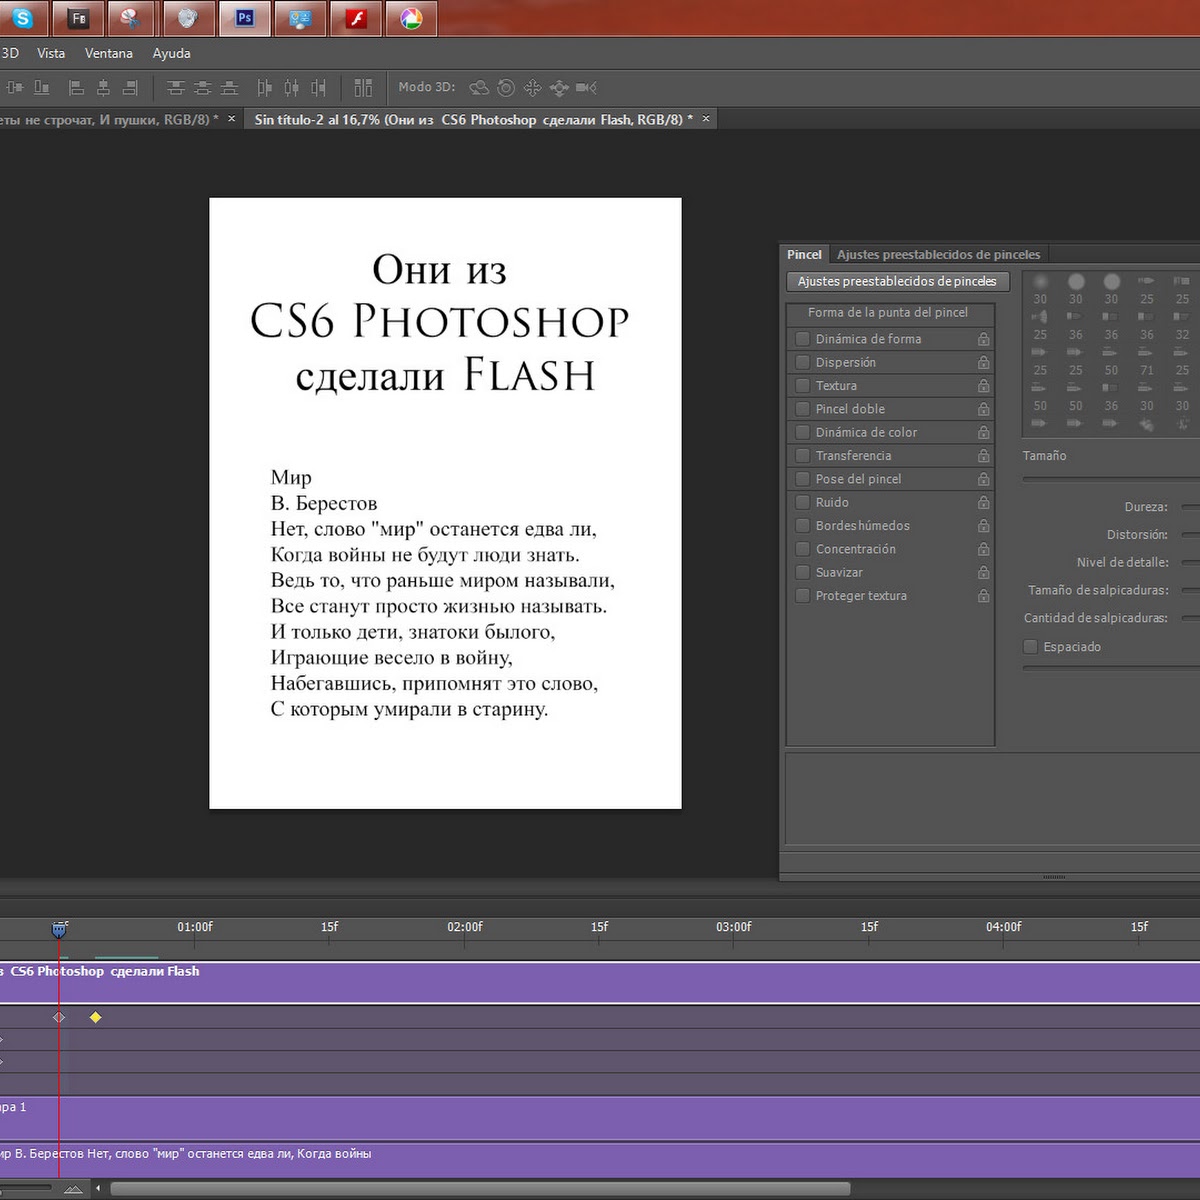Enable Textura checkbox

(802, 385)
